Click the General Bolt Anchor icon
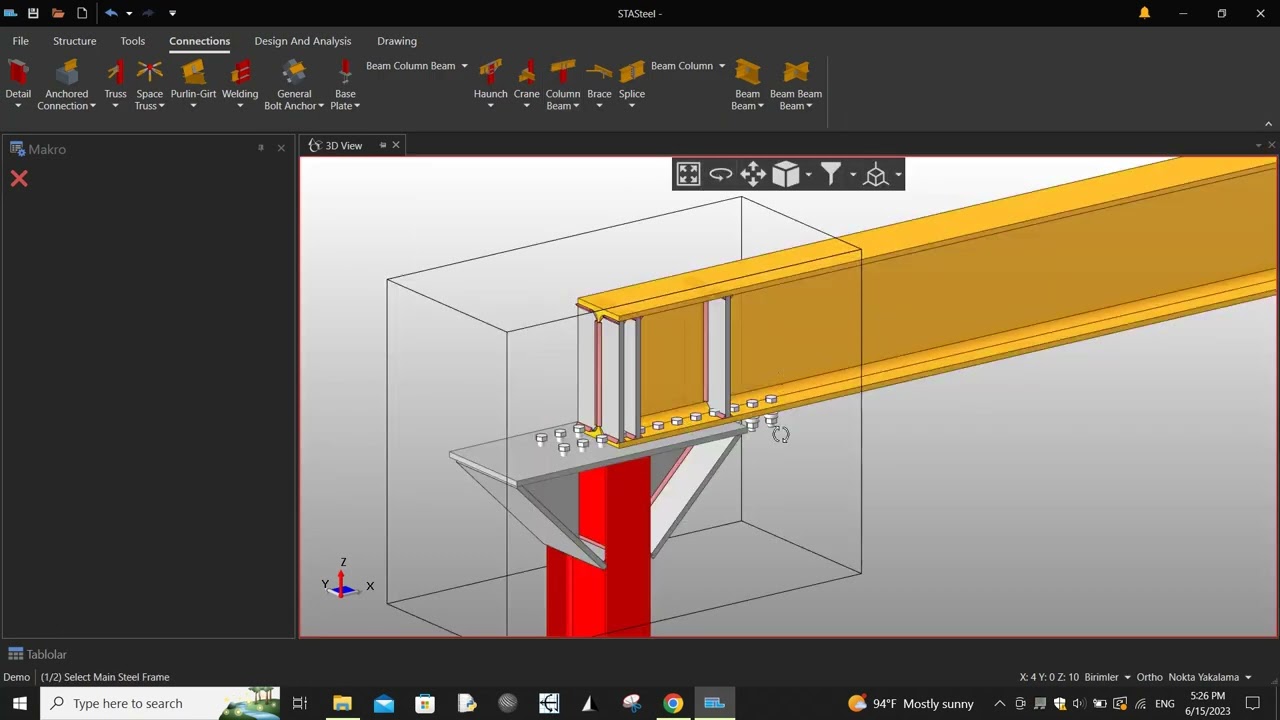 pyautogui.click(x=294, y=72)
